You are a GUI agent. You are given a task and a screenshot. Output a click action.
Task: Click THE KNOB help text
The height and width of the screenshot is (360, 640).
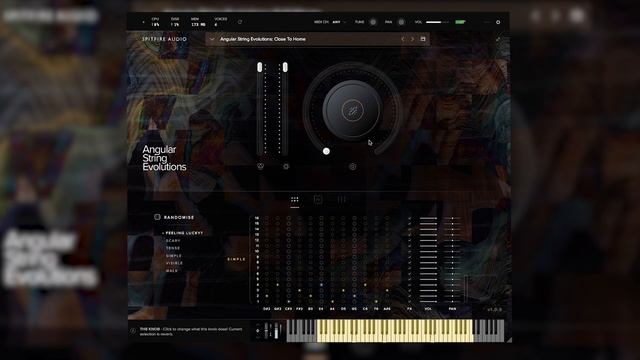point(191,331)
